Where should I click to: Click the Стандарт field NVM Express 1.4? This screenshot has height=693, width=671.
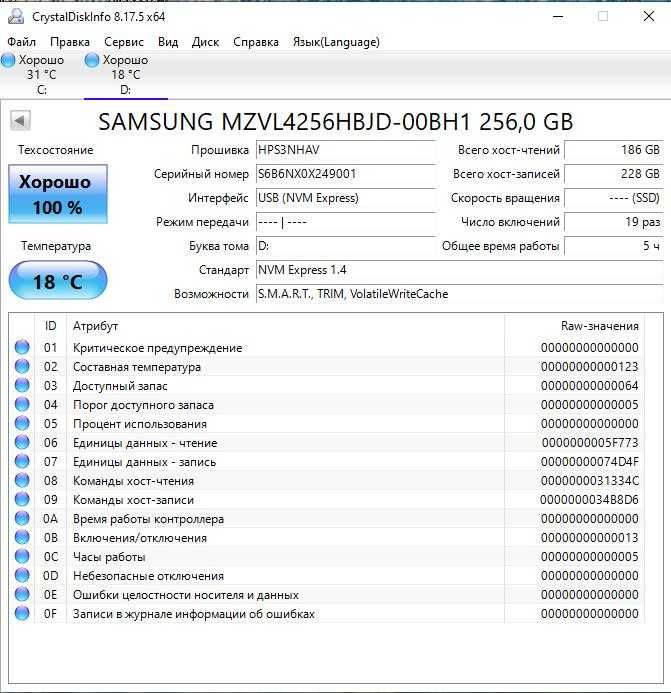(x=460, y=270)
